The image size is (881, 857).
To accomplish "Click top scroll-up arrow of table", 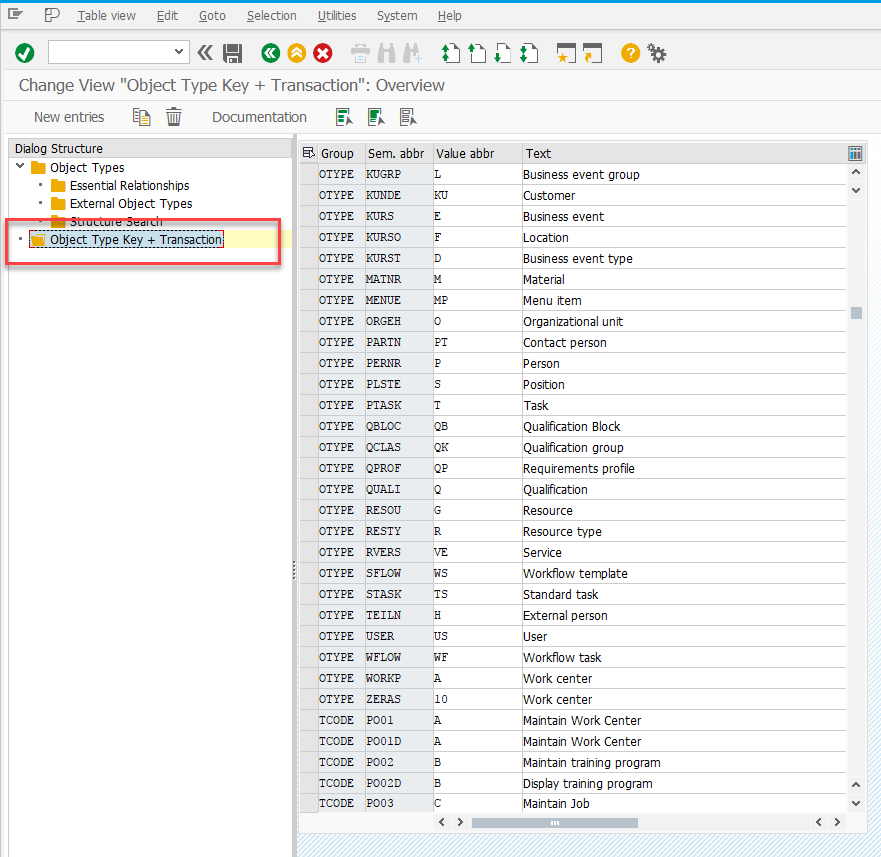I will [856, 172].
